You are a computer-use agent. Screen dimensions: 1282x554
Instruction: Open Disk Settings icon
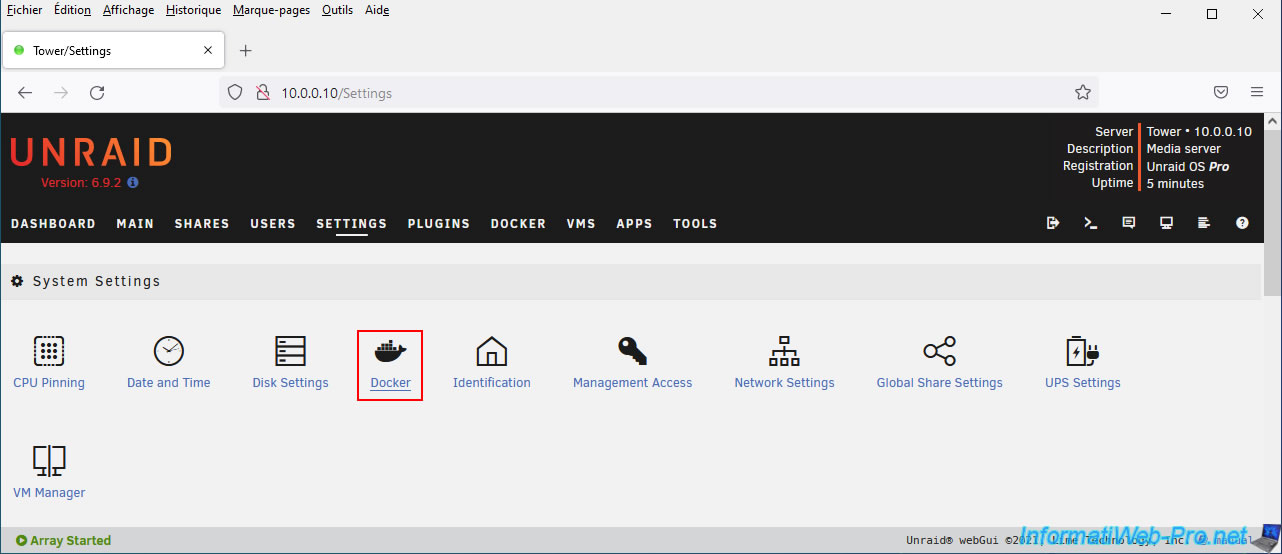click(x=290, y=352)
